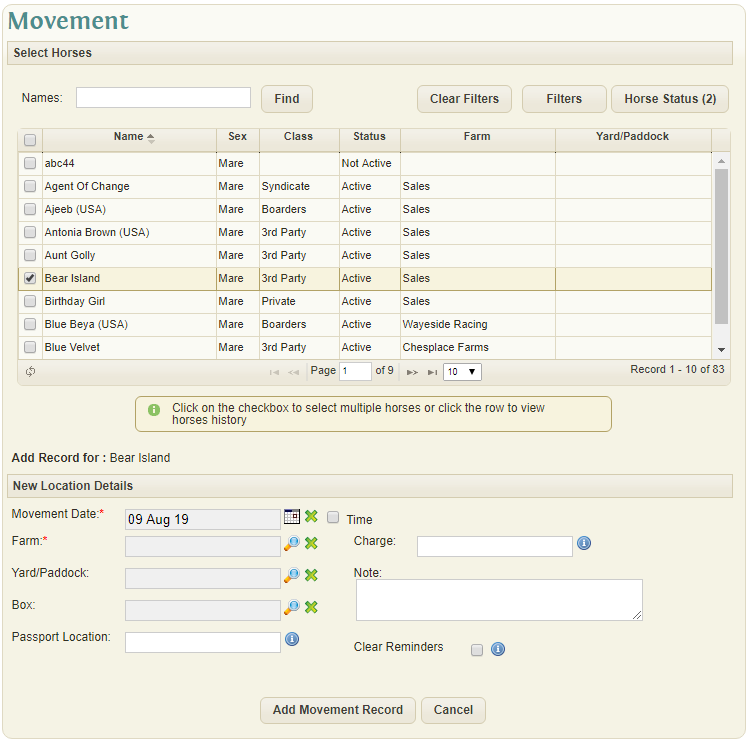Go to previous page of grid
751x748 pixels.
(x=294, y=372)
